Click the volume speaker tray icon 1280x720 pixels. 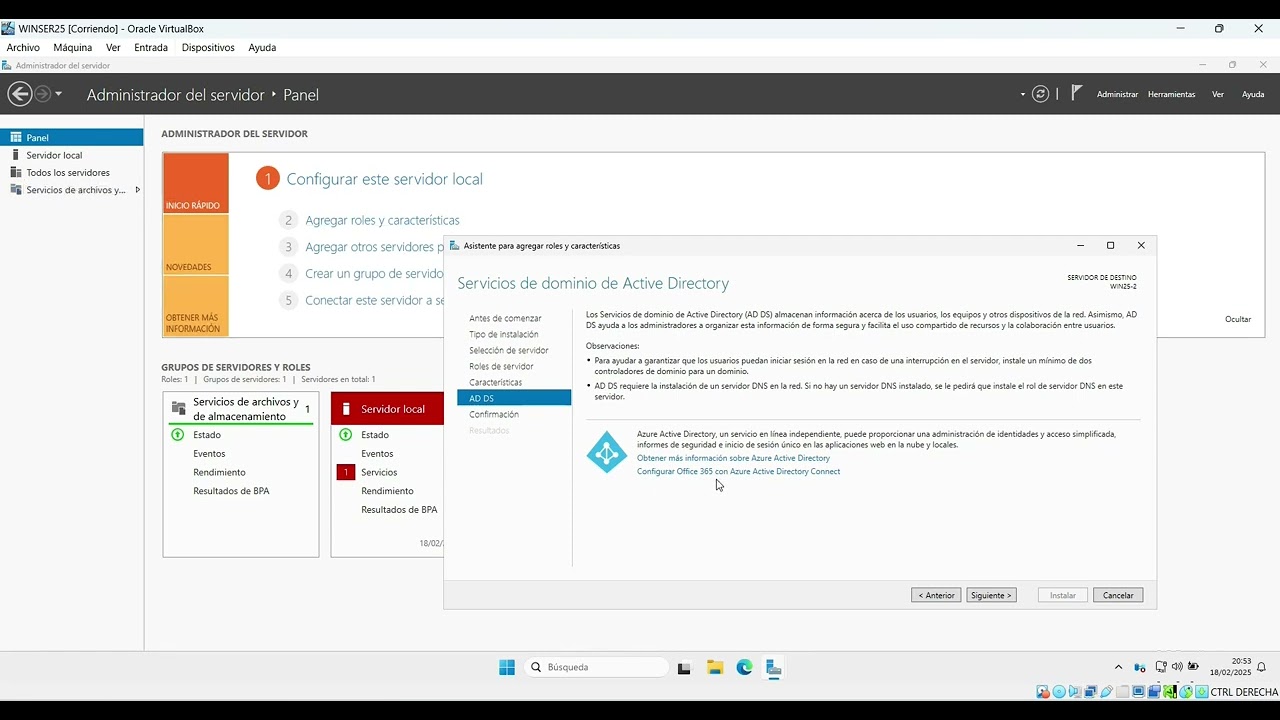tap(1177, 667)
